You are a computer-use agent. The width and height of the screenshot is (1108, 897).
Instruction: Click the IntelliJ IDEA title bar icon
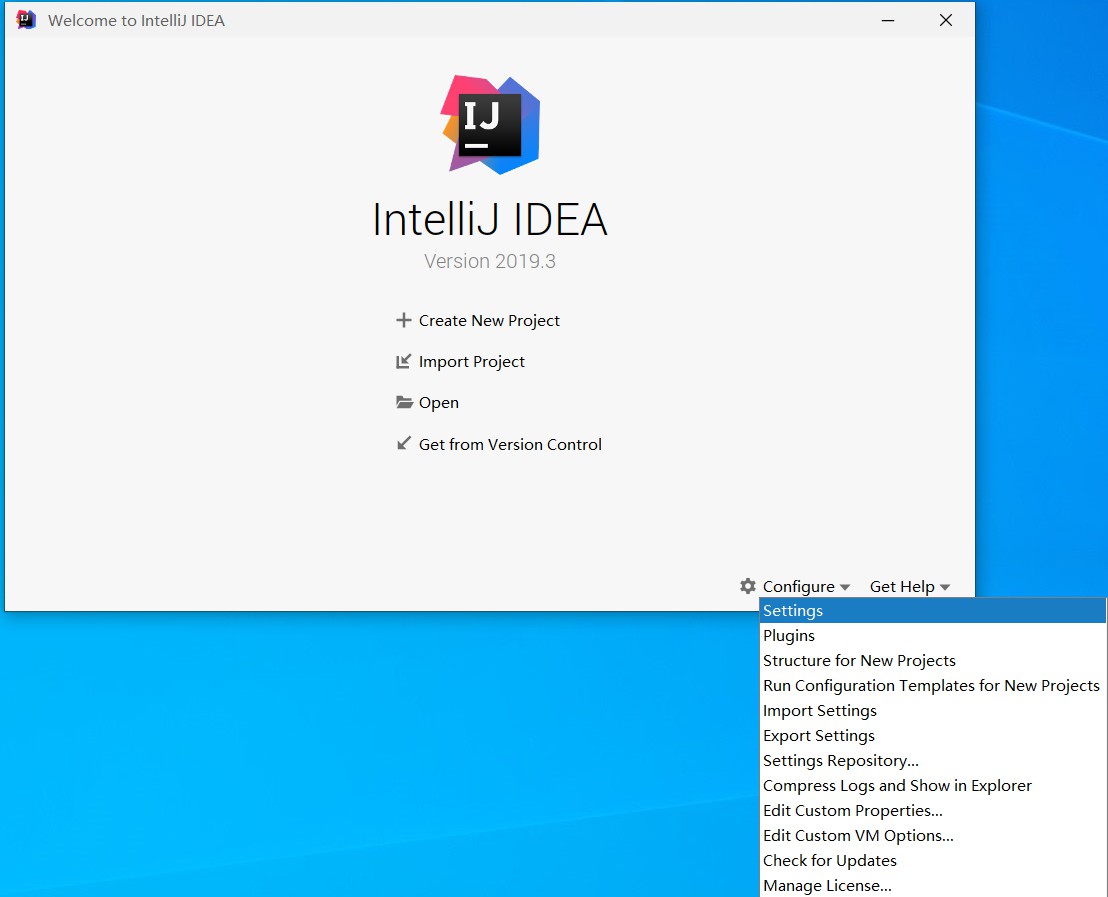pos(26,20)
